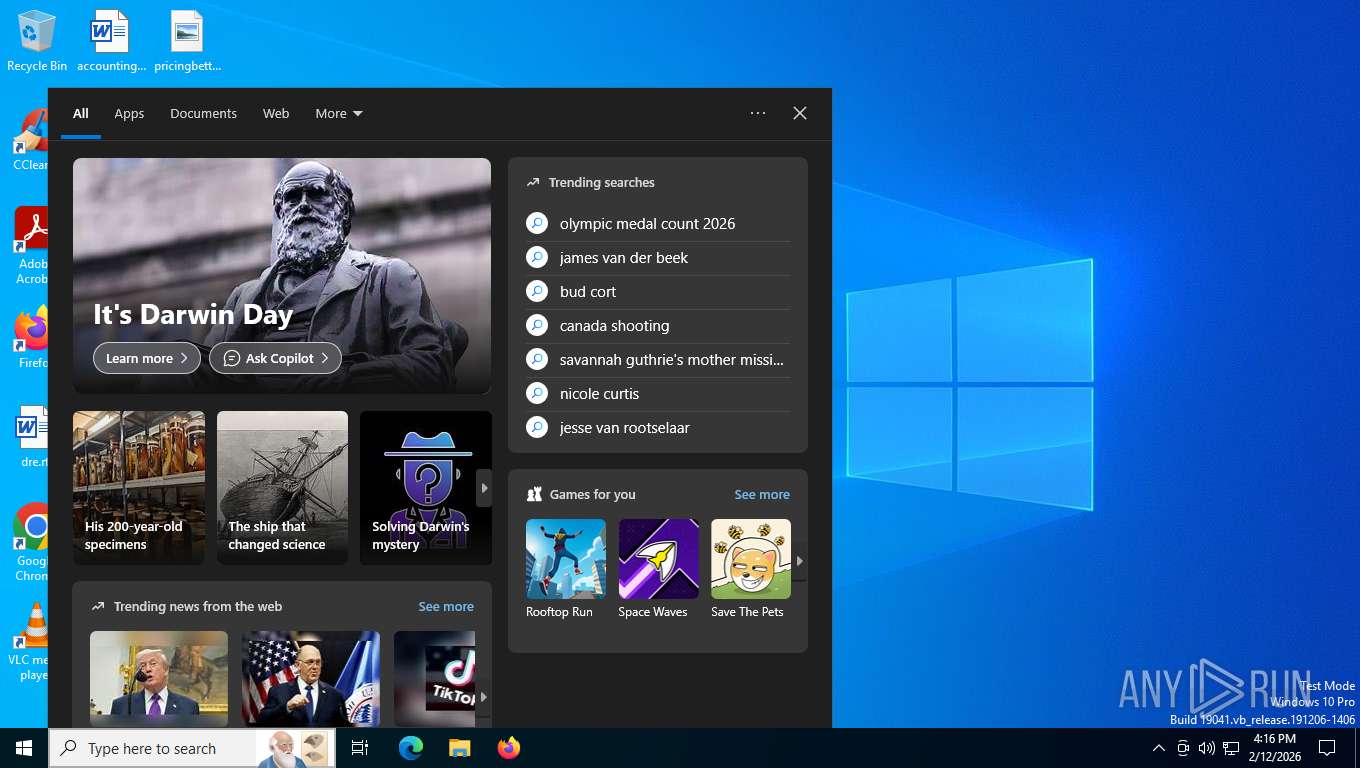
Task: Play the Rooftop Run game
Action: [x=566, y=569]
